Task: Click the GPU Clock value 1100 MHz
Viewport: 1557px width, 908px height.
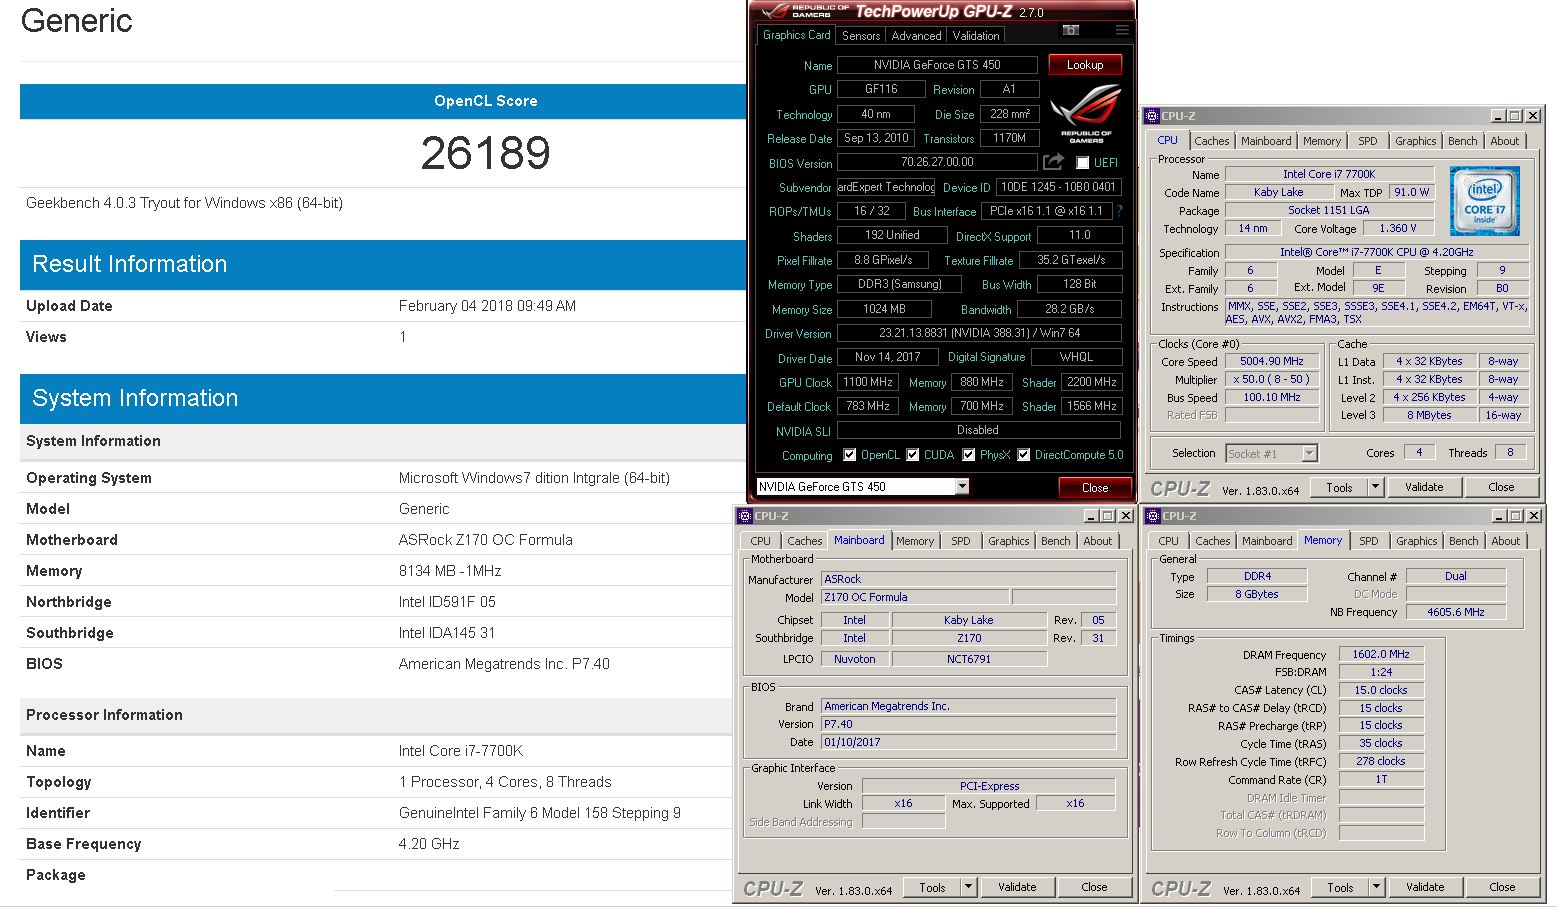Action: [868, 382]
